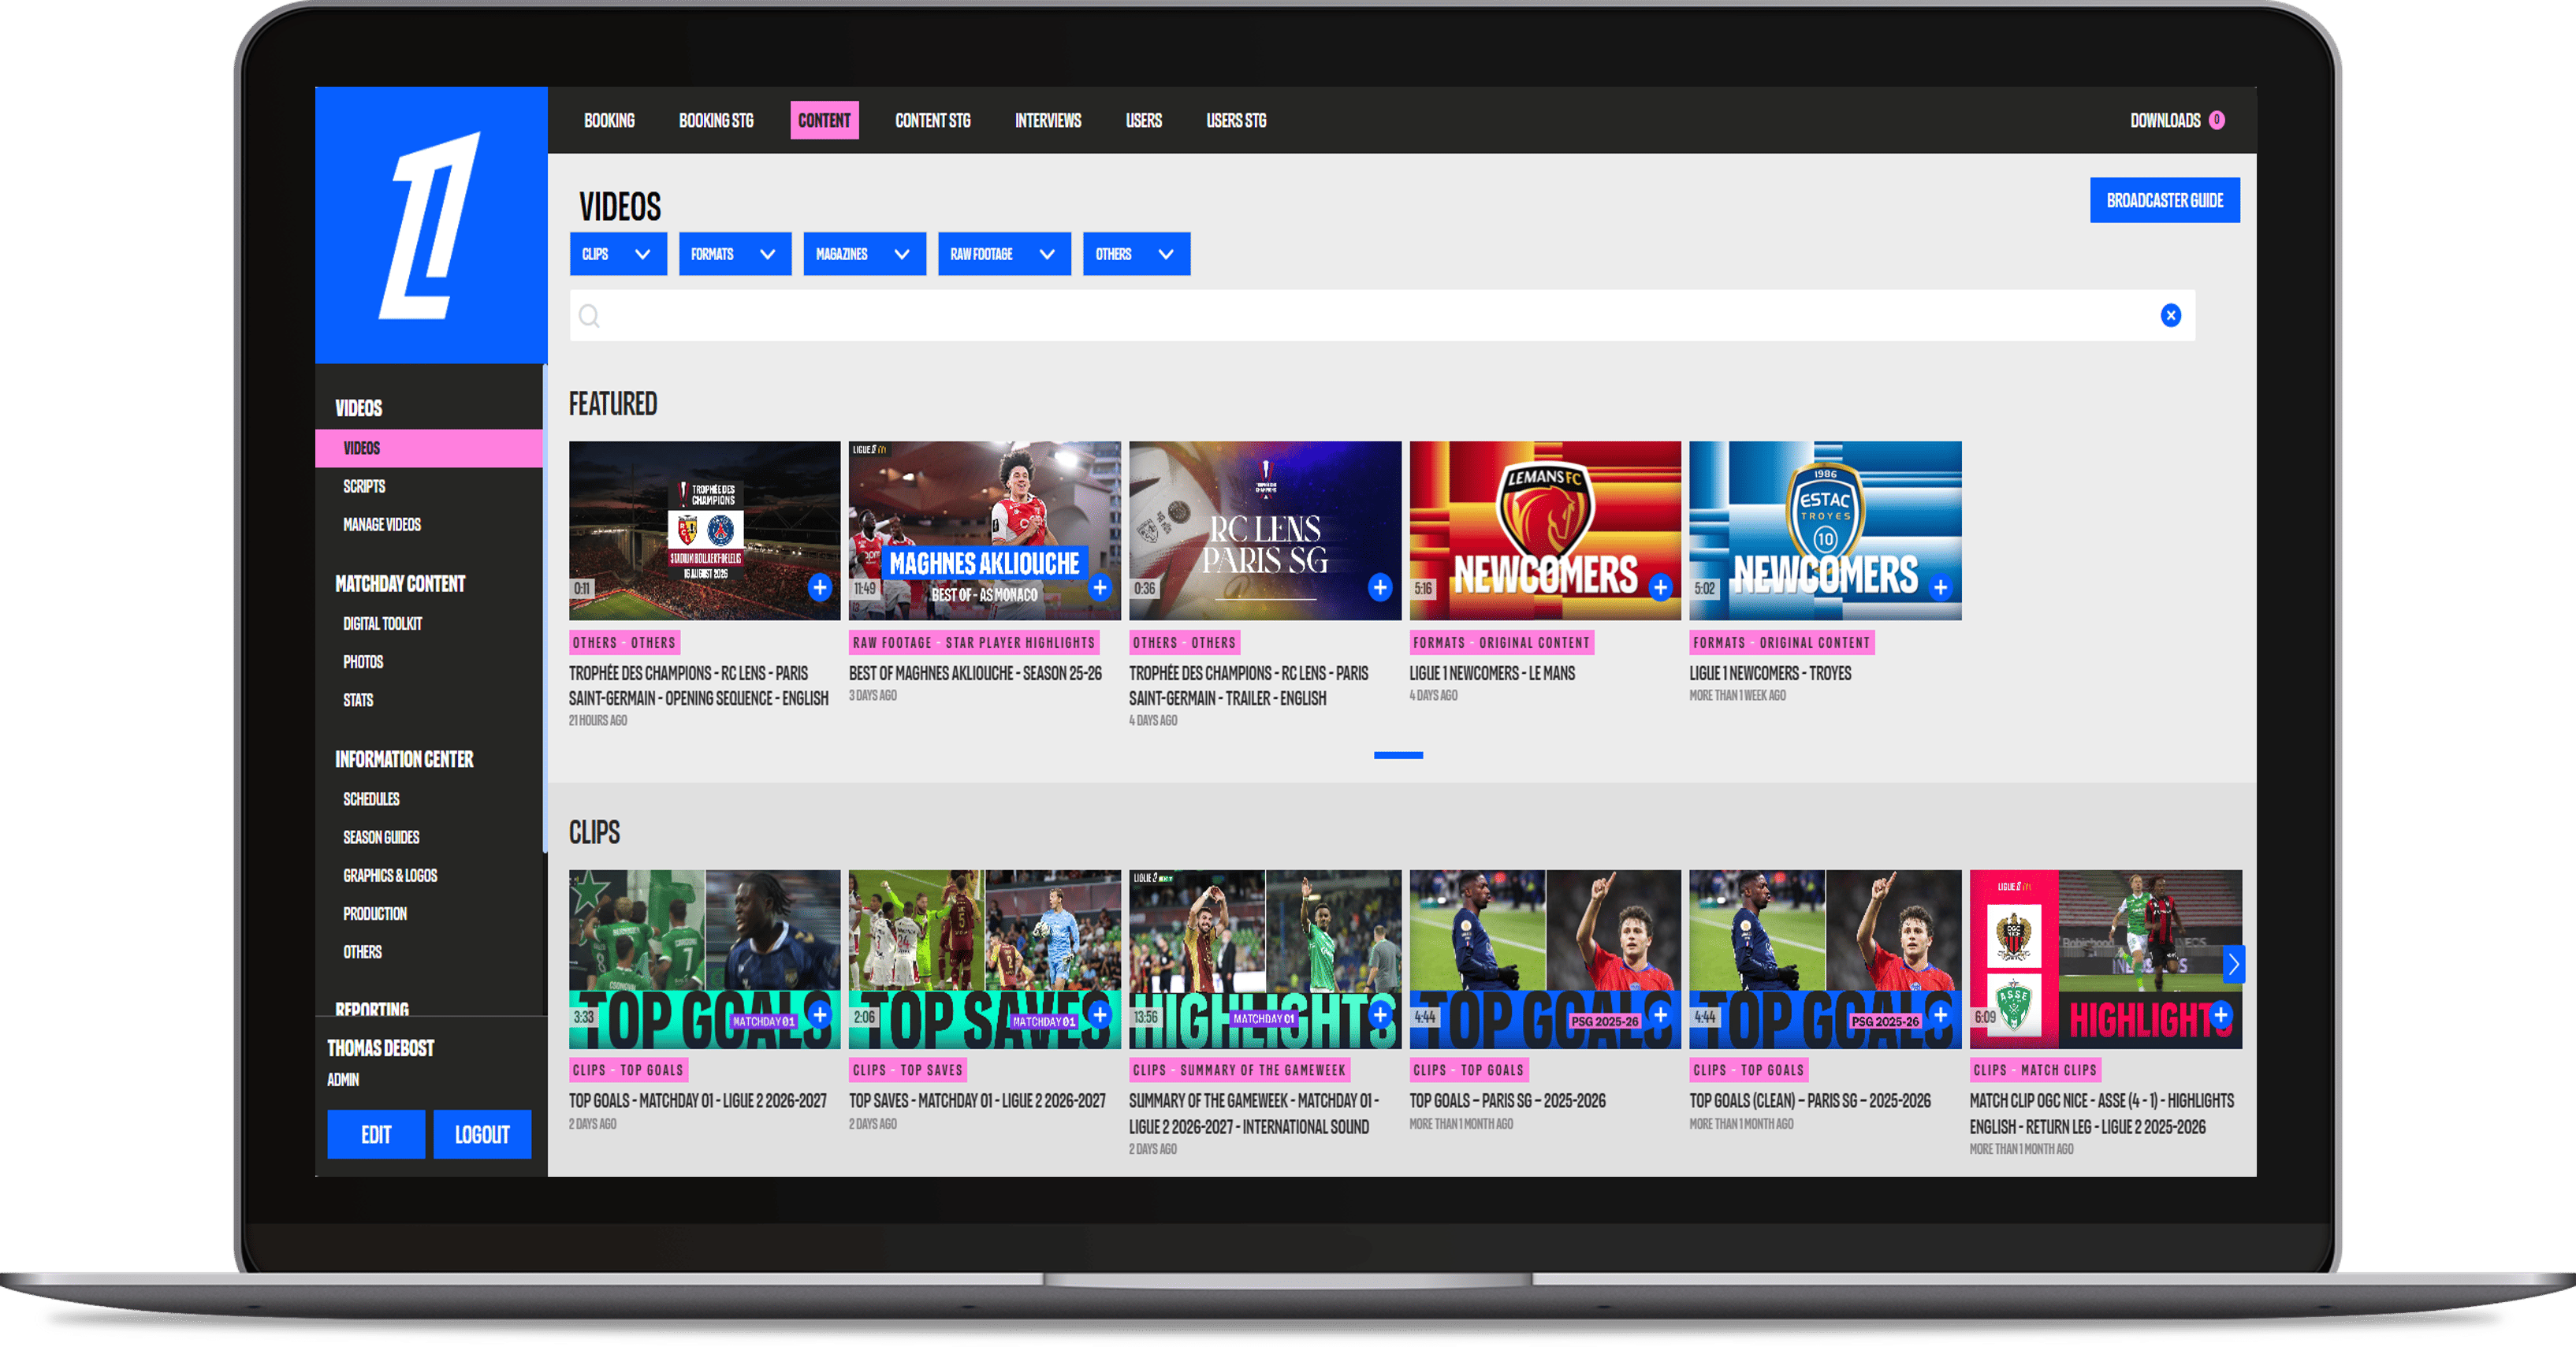
Task: Switch to the Booking STG tab
Action: (716, 120)
